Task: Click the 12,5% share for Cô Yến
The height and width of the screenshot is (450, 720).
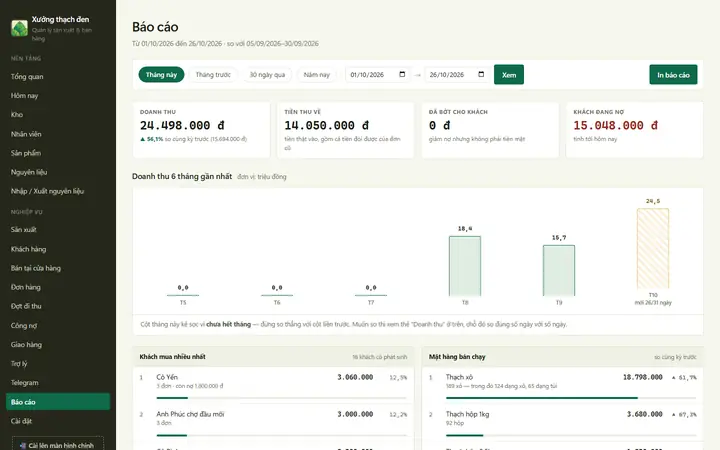Action: [x=398, y=377]
